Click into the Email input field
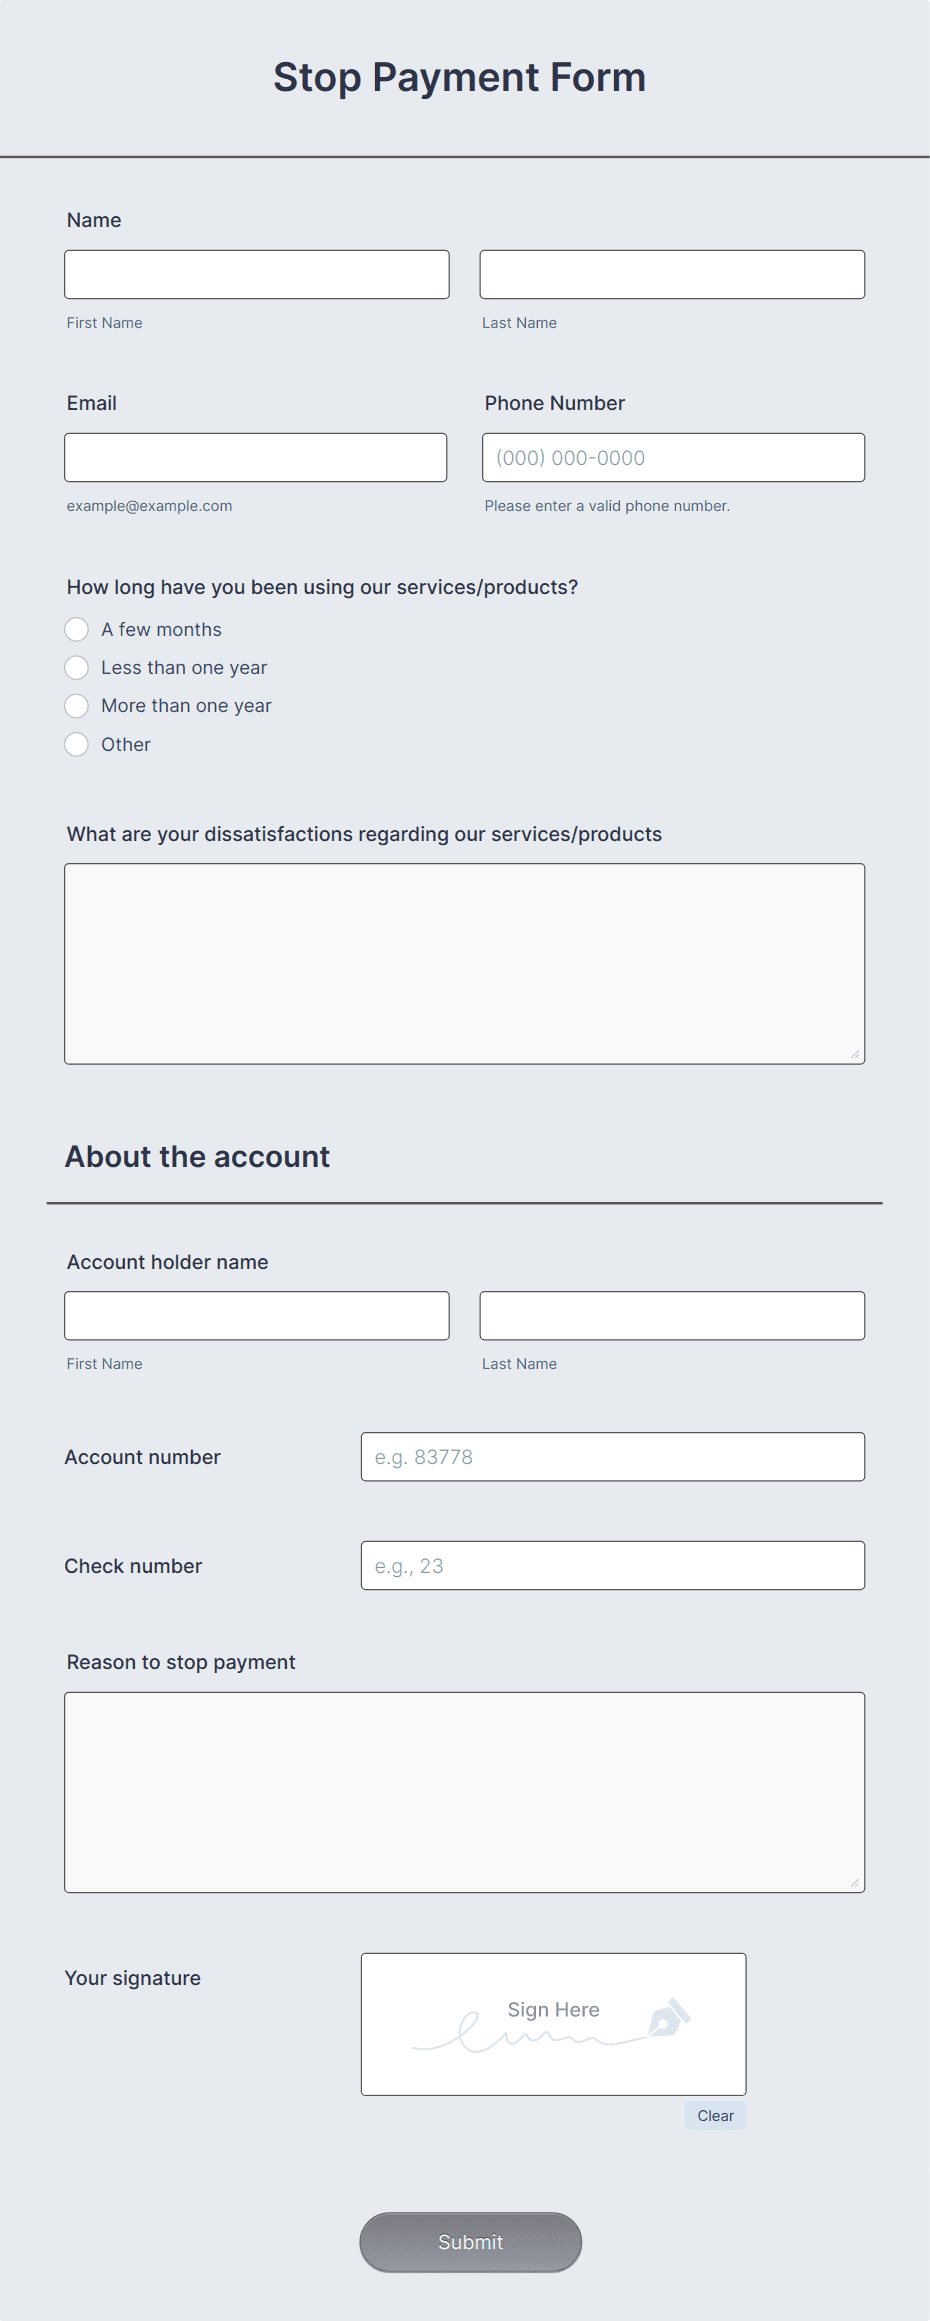Viewport: 930px width, 2321px height. (255, 457)
